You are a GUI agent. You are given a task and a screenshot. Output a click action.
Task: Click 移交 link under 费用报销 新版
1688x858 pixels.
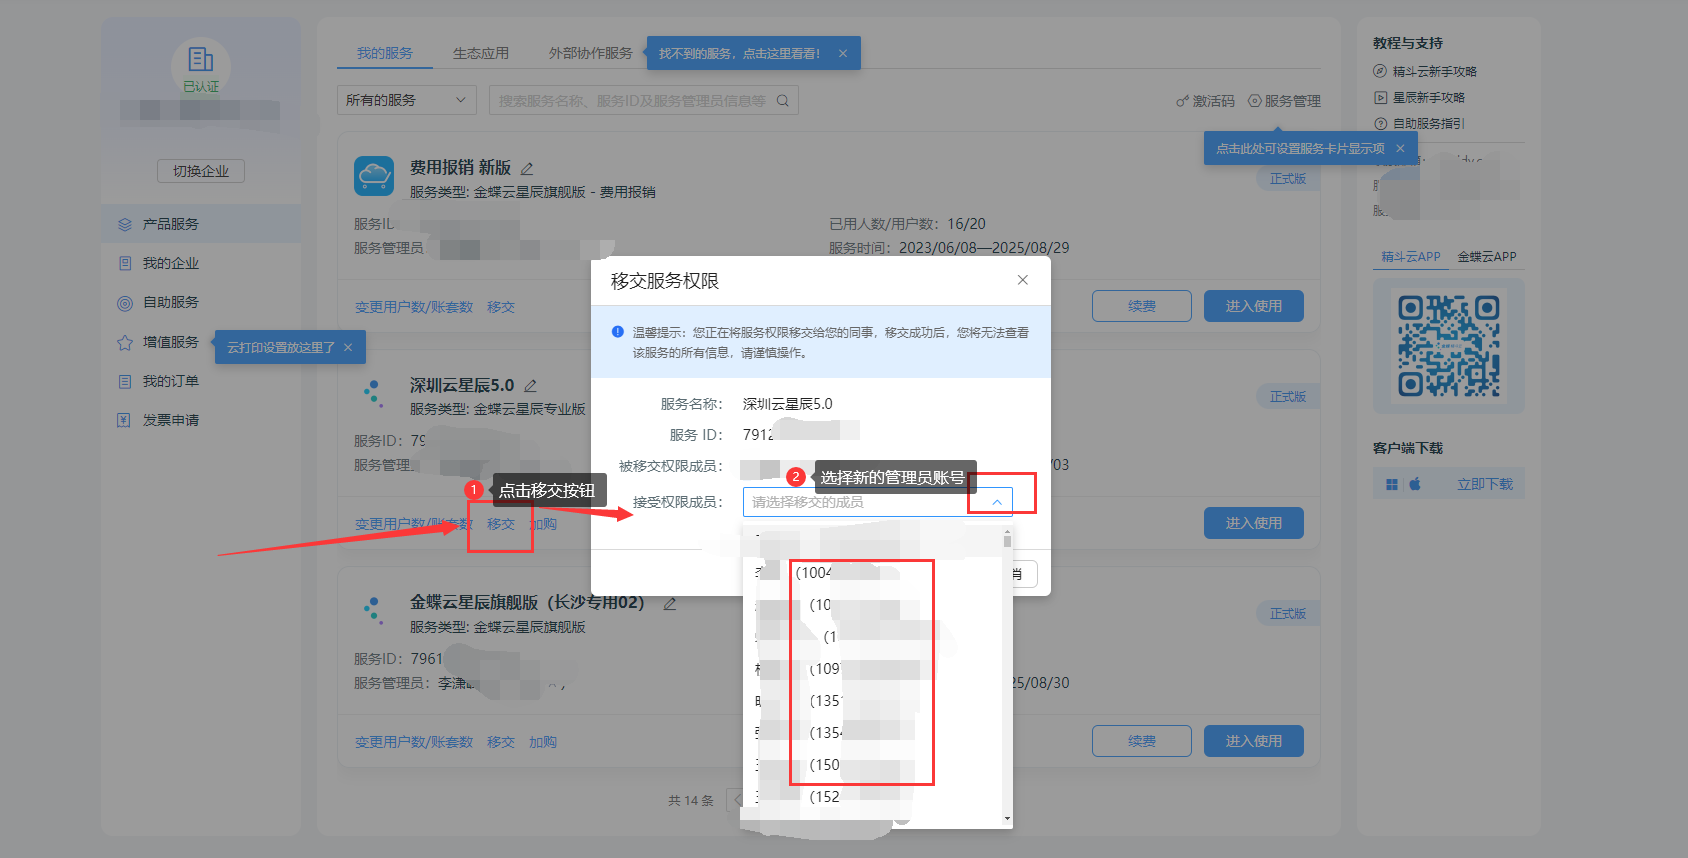click(x=501, y=307)
